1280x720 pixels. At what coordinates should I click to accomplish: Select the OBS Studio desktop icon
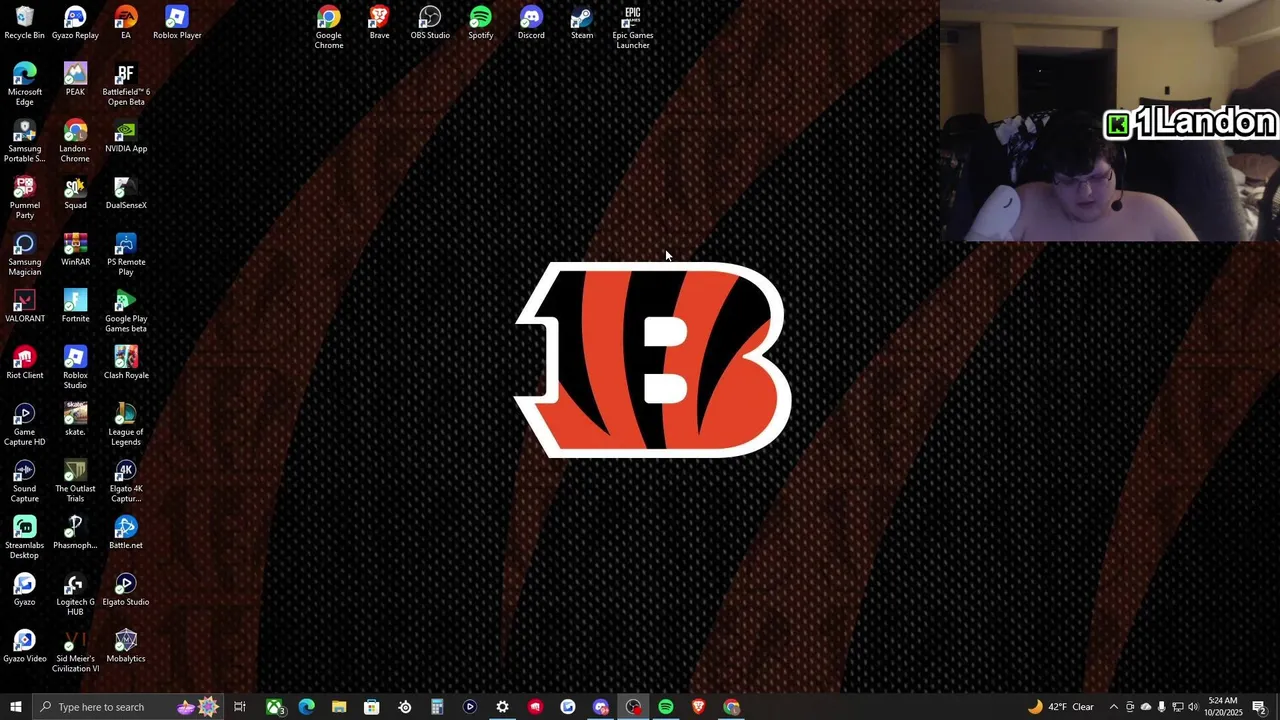pyautogui.click(x=430, y=24)
